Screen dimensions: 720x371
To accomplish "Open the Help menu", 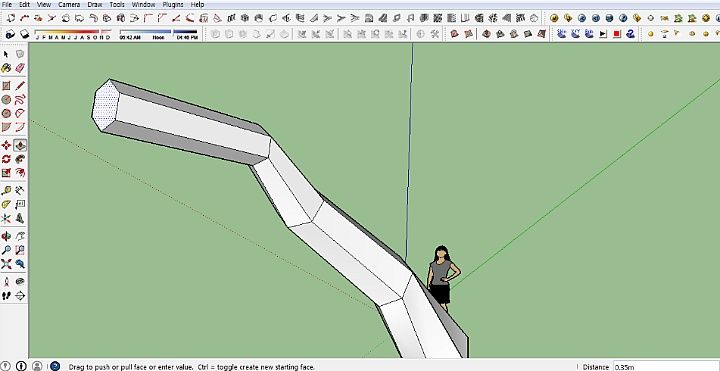I will [x=197, y=4].
